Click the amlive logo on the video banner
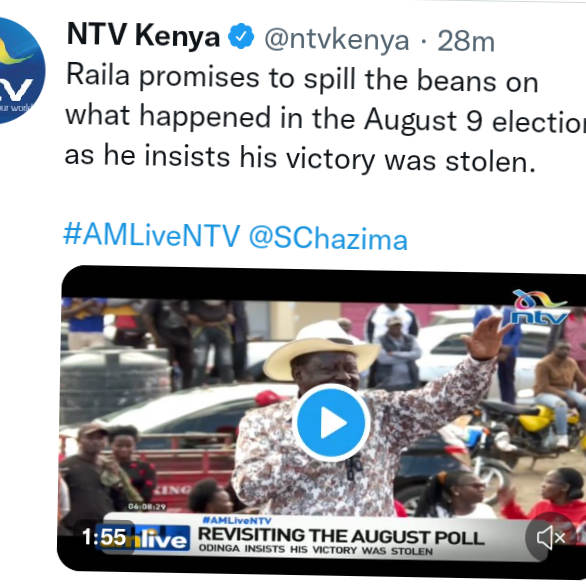Viewport: 586px width, 586px height. click(143, 539)
